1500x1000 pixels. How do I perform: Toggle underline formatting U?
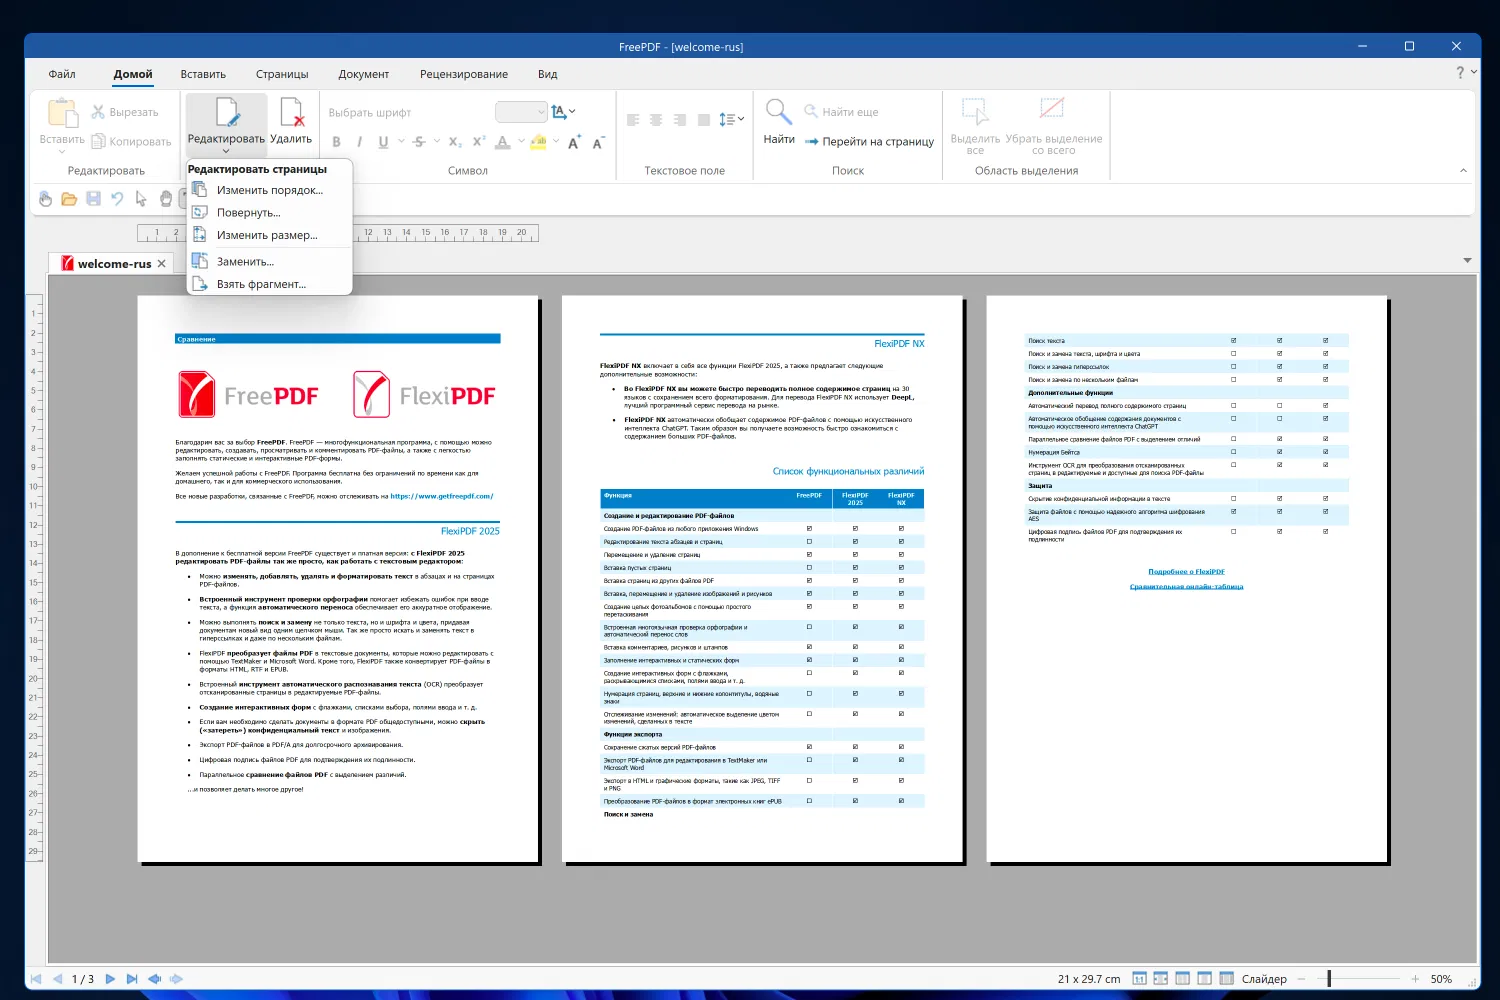point(383,142)
